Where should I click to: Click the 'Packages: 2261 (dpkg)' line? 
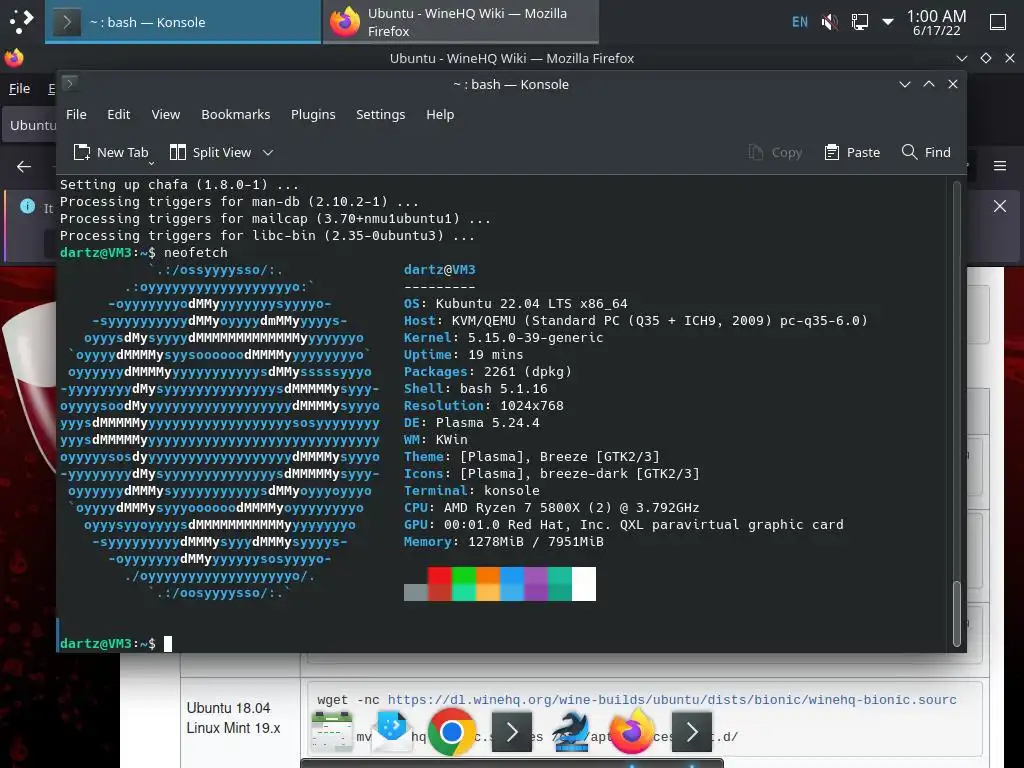tap(487, 372)
